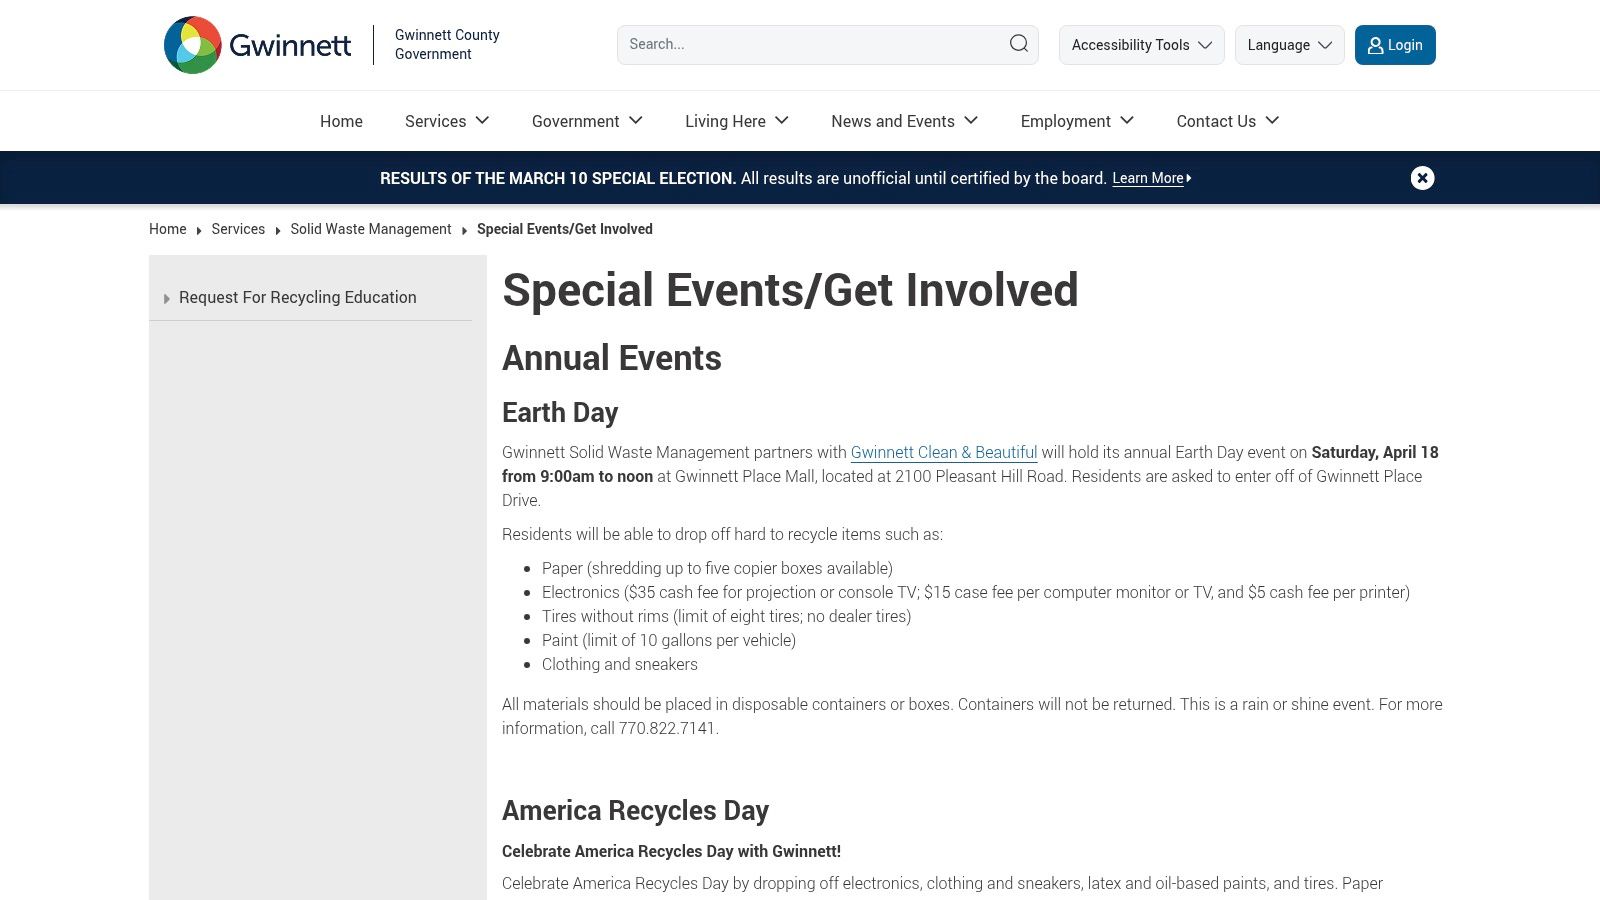This screenshot has width=1600, height=900.
Task: Click inside the Search field
Action: (800, 44)
